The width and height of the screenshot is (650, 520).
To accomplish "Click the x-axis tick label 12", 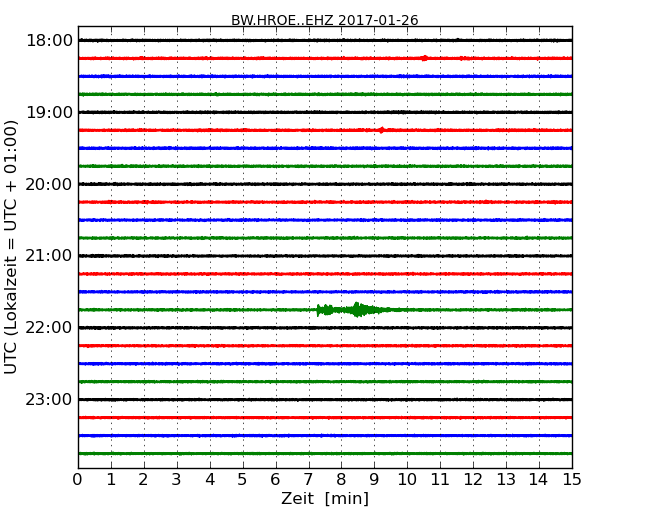I will coord(473,479).
